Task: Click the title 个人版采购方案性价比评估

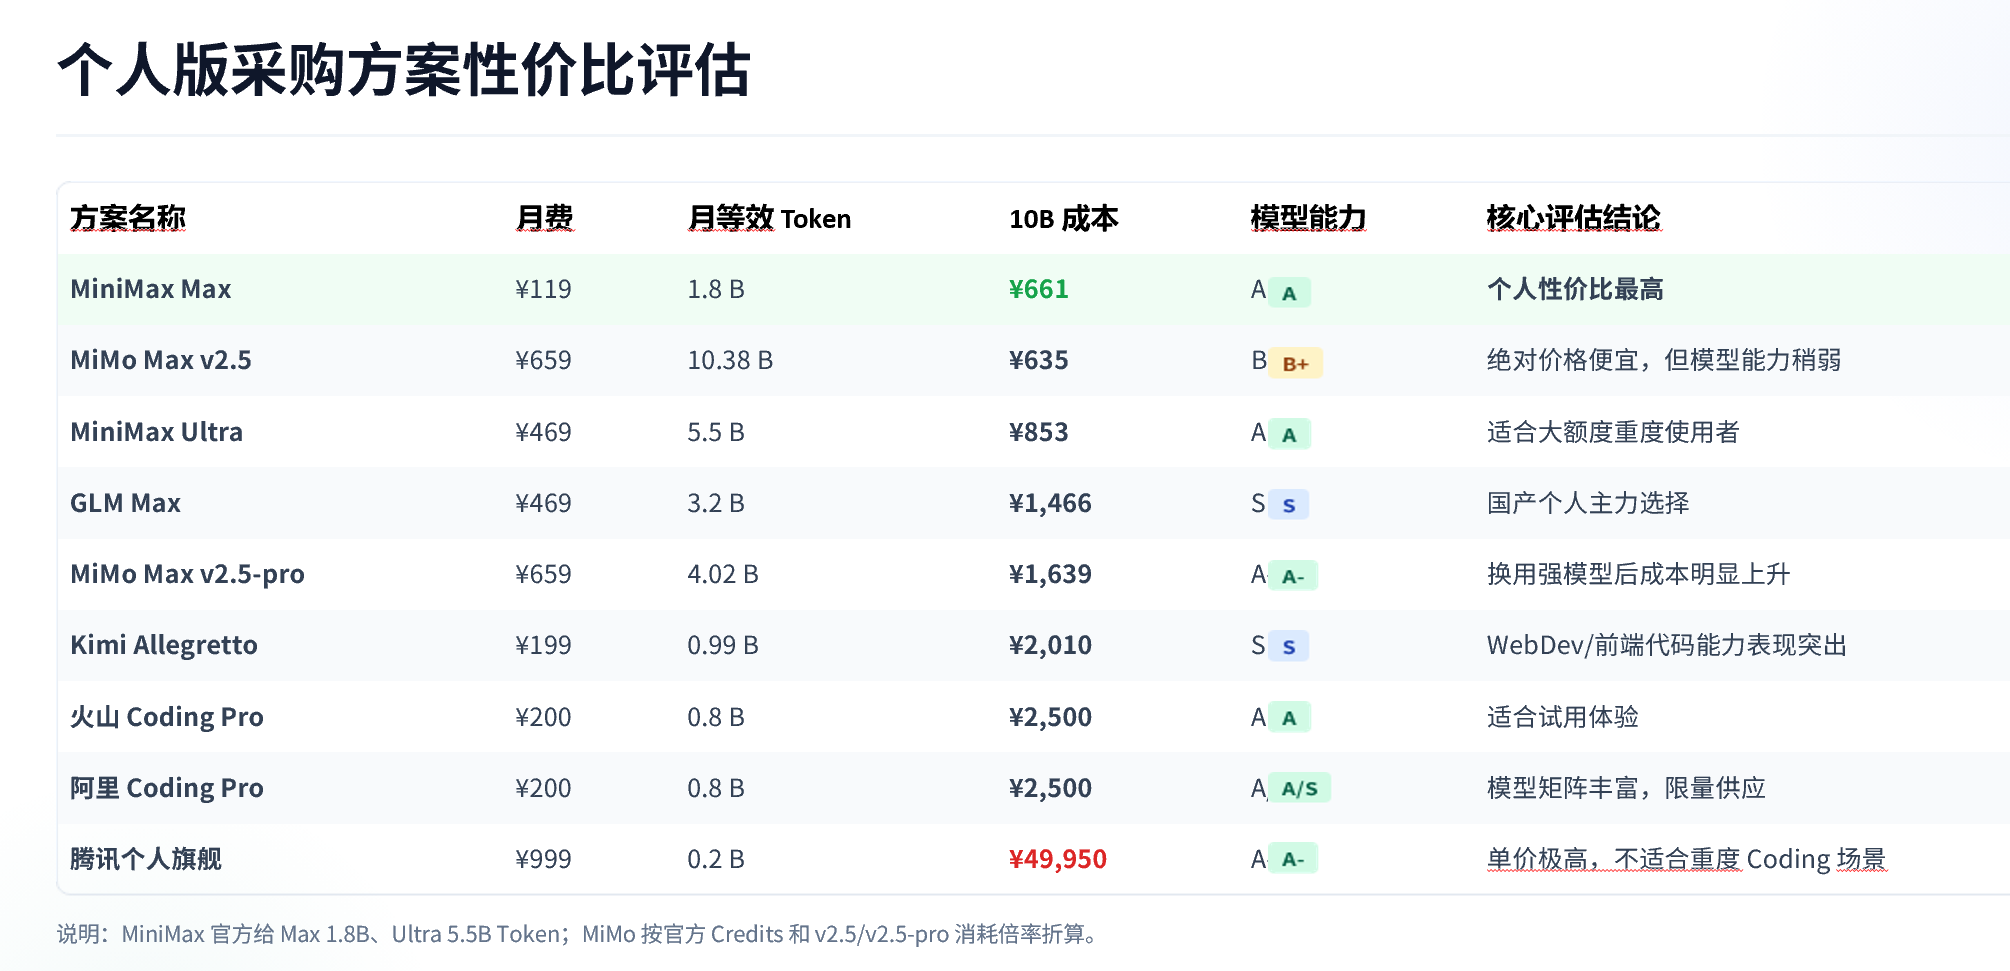Action: (x=404, y=70)
